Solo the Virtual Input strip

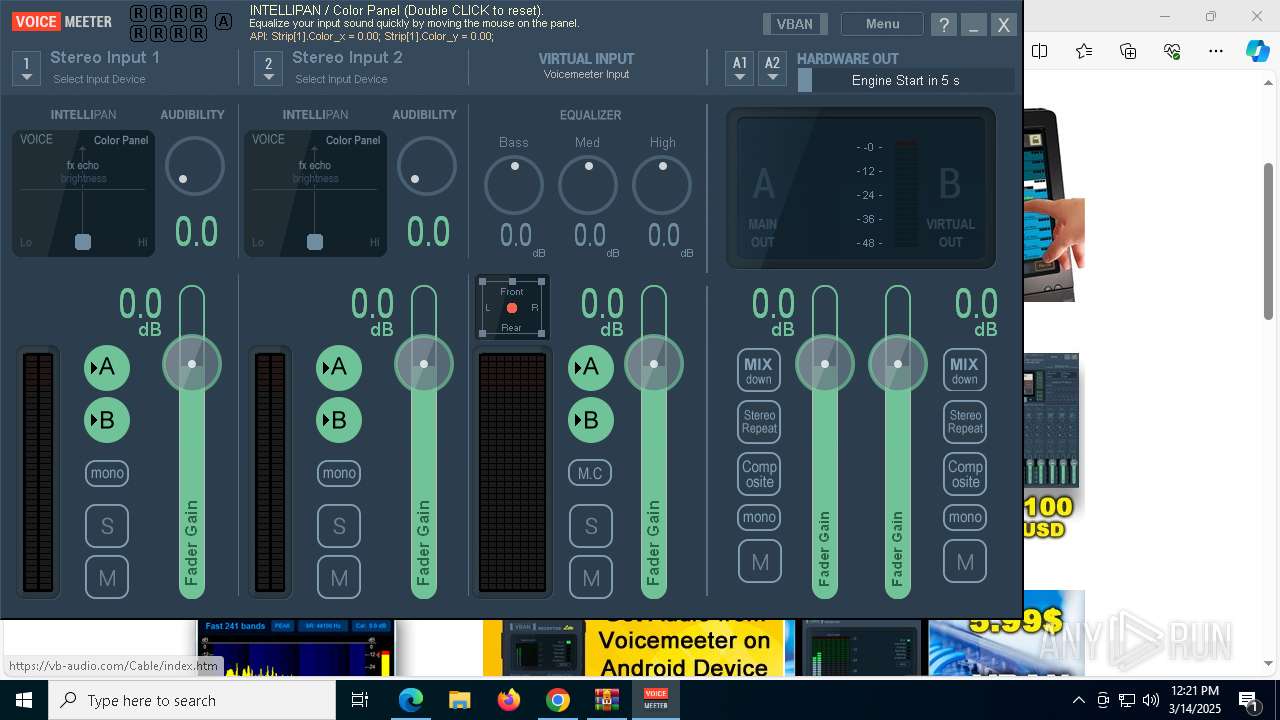[x=591, y=526]
